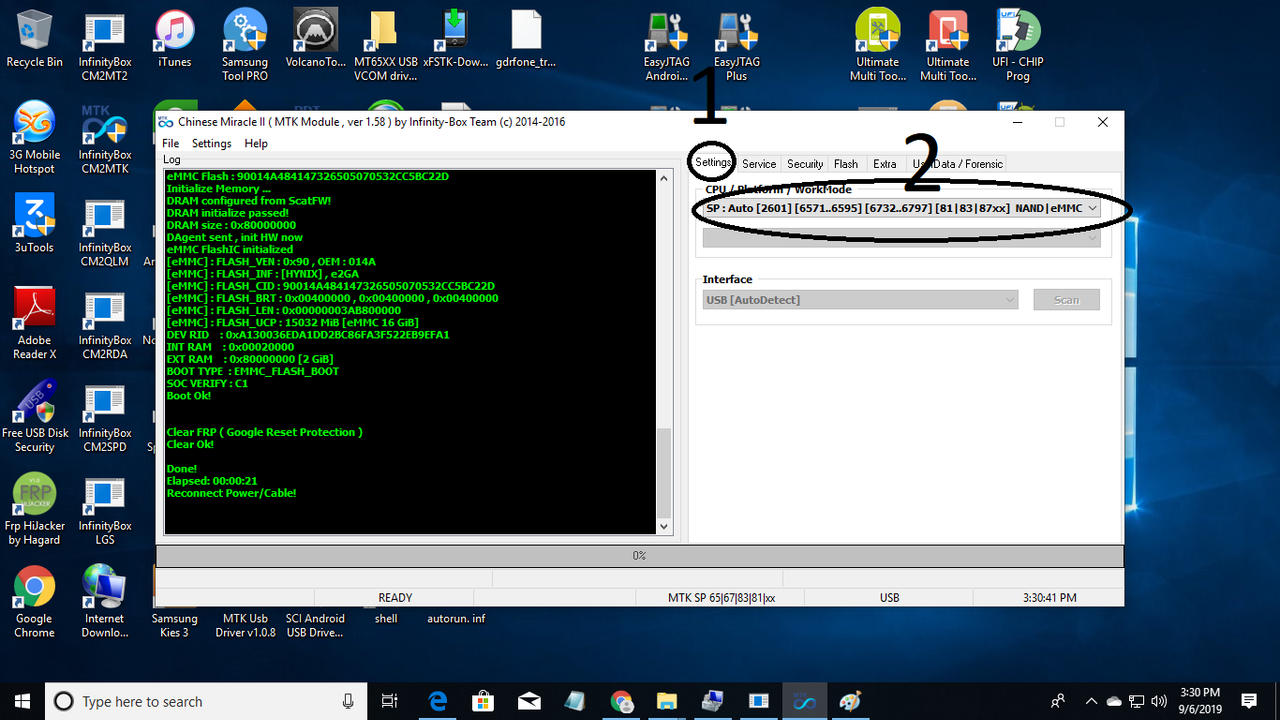Open the USB [AutoDetect] interface dropdown
This screenshot has width=1280, height=720.
click(x=860, y=300)
